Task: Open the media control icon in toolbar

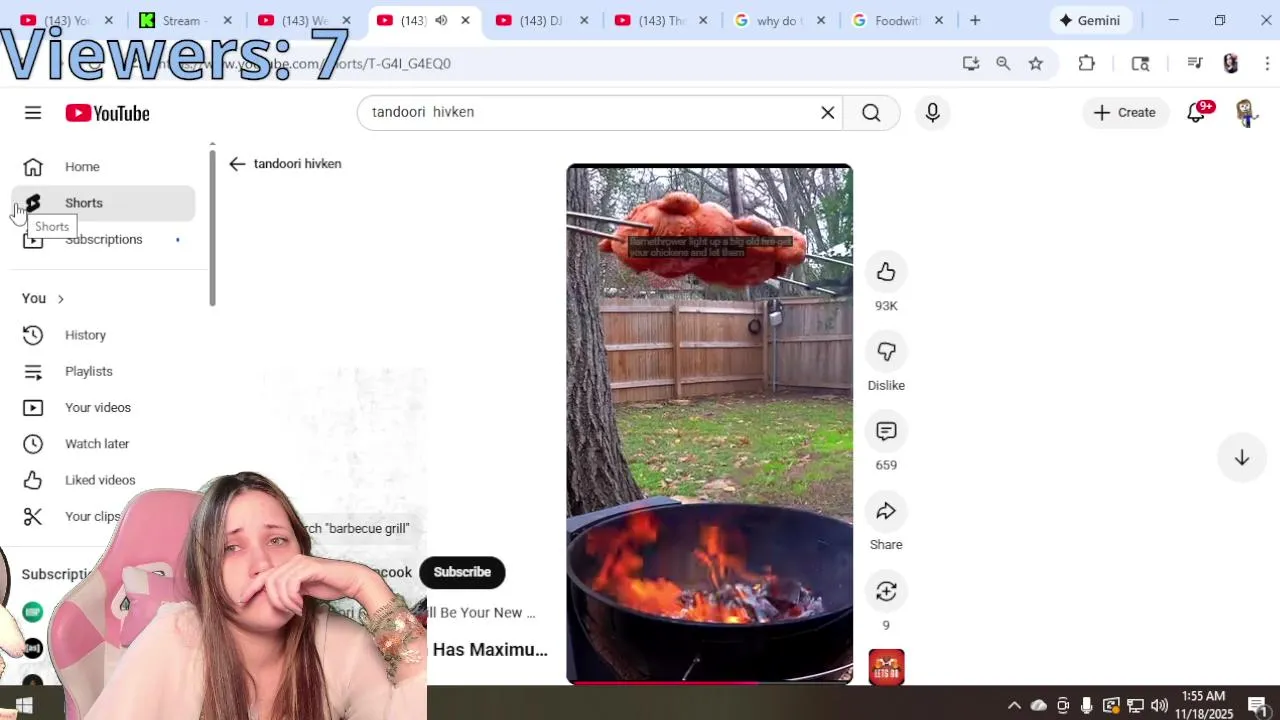Action: [1194, 63]
